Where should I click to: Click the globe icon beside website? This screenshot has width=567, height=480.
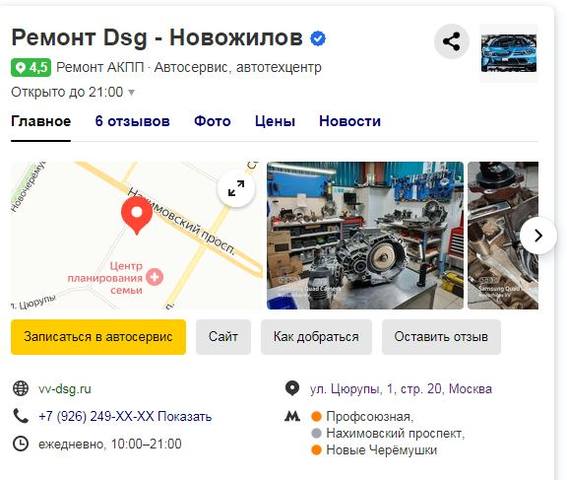click(x=21, y=388)
